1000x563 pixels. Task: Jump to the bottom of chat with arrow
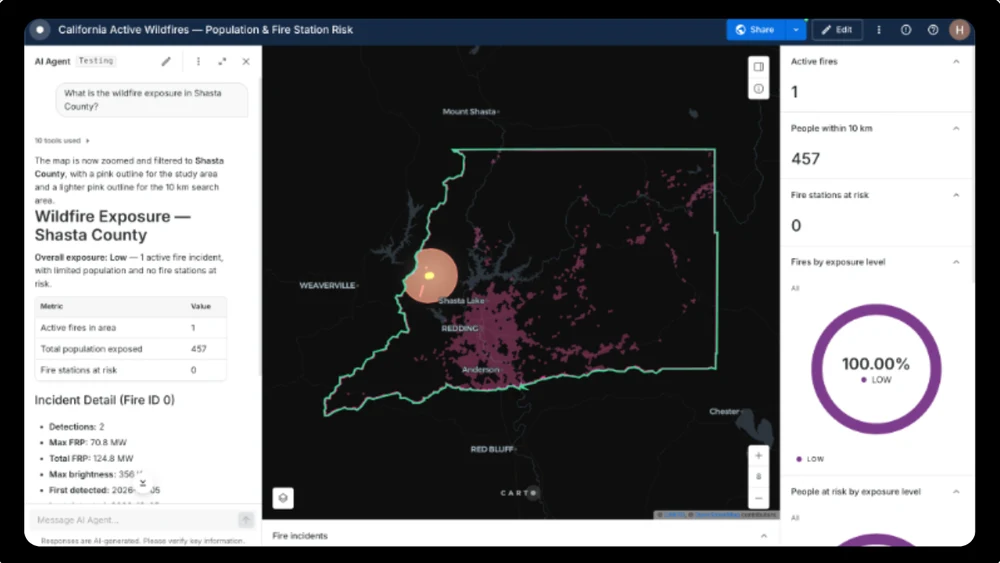click(143, 483)
